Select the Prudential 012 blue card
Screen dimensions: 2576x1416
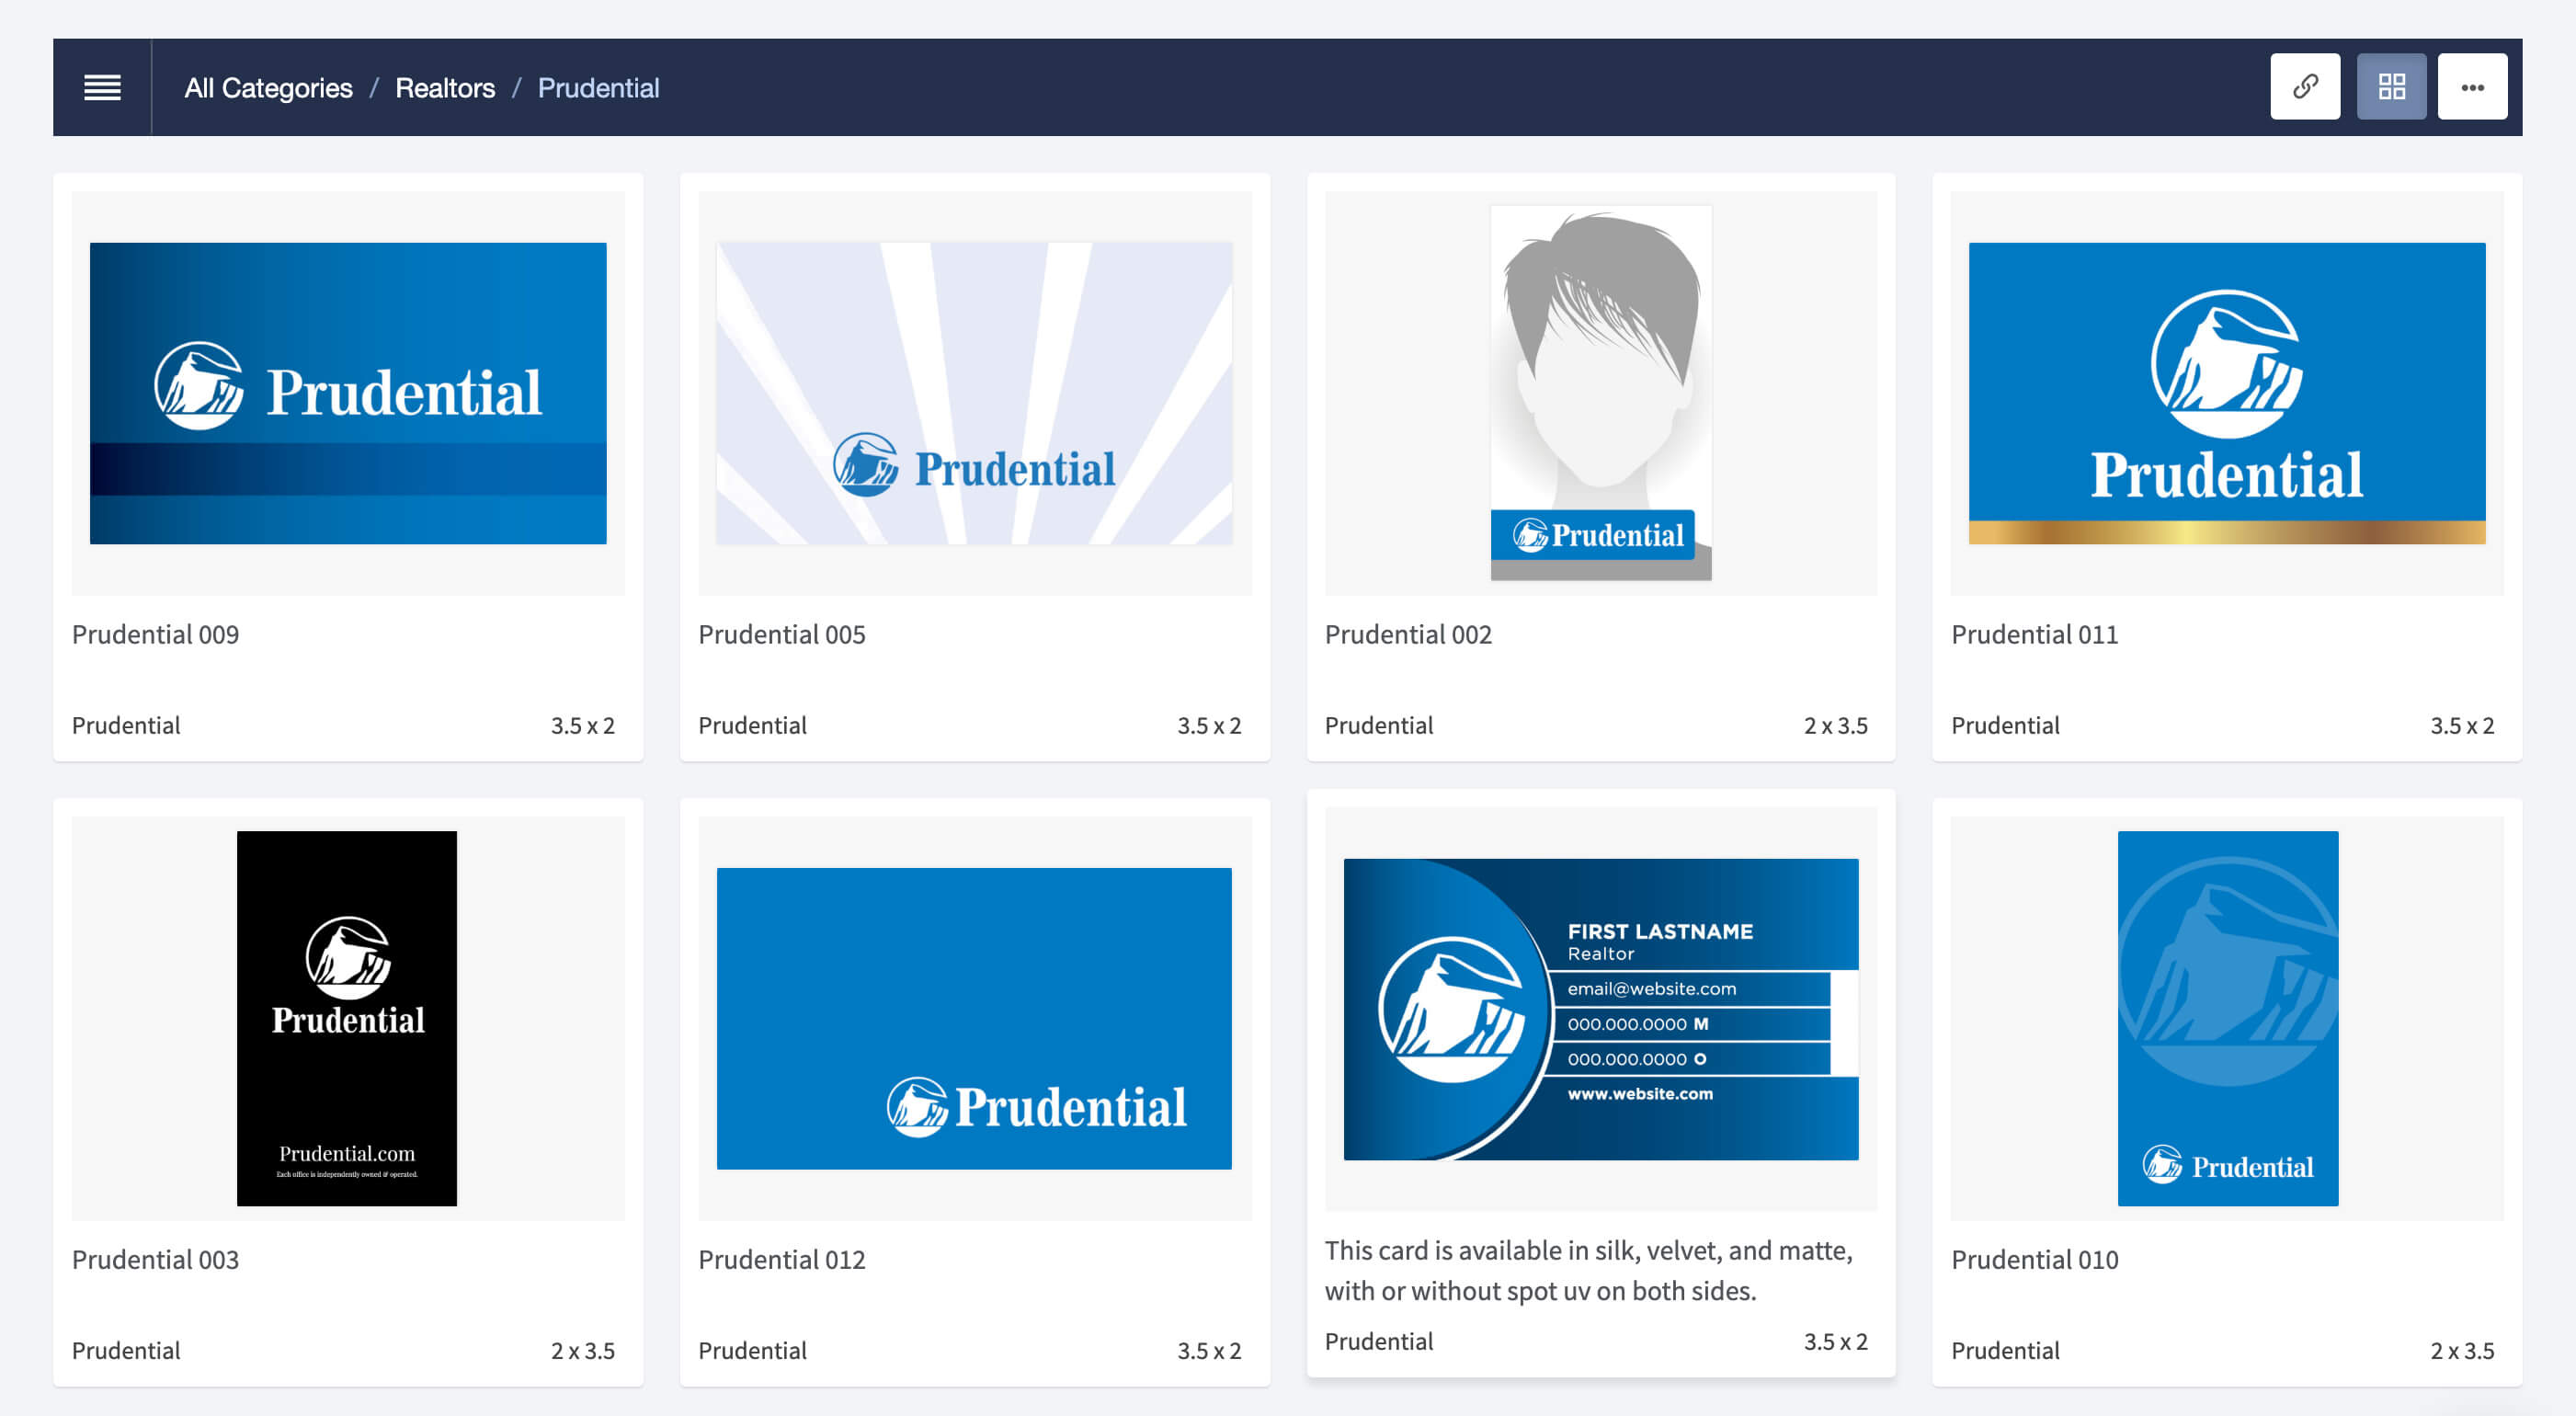(974, 1018)
